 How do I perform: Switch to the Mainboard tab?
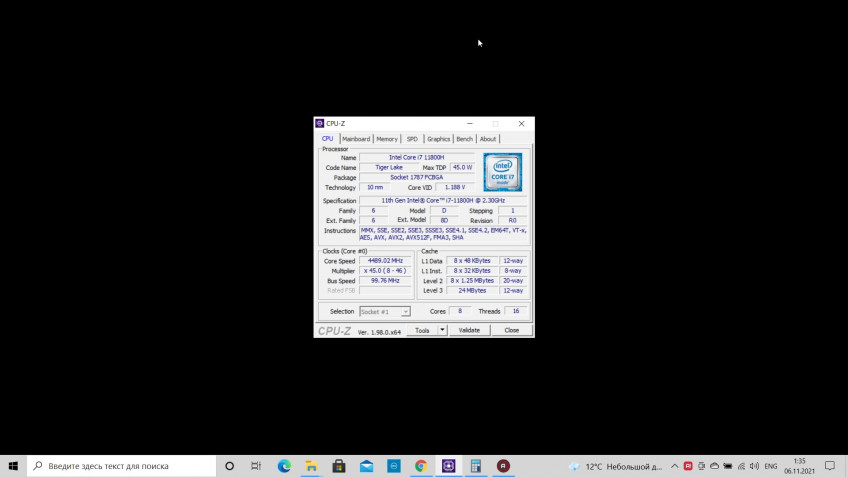point(356,139)
